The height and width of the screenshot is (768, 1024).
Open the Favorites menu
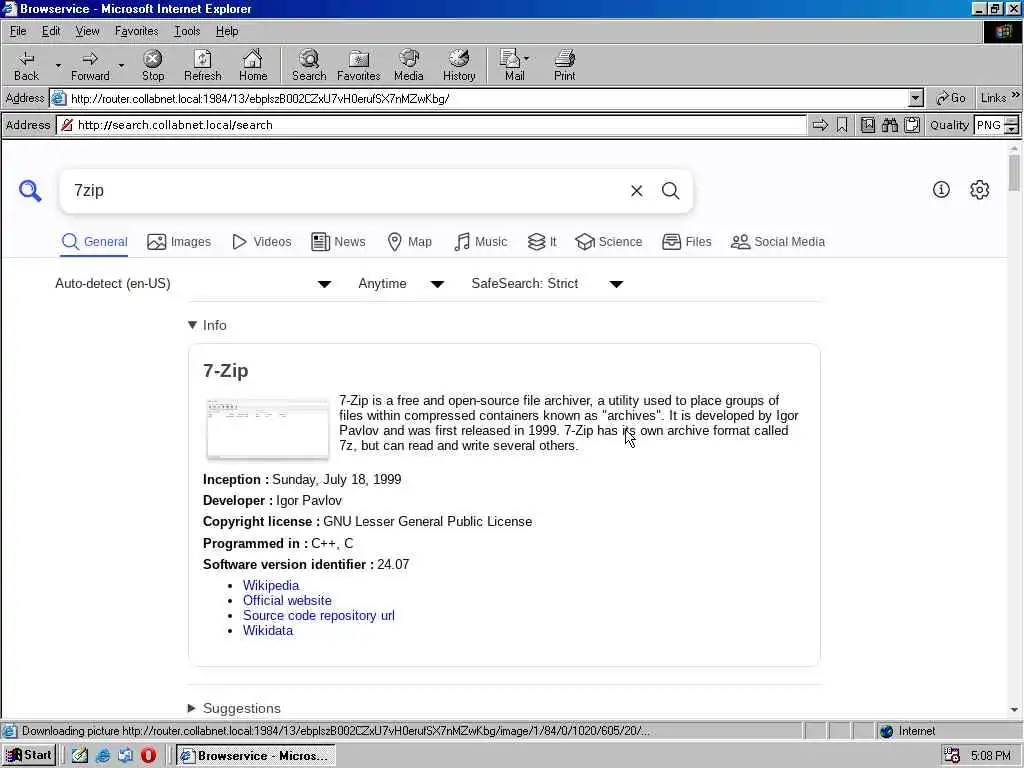(x=136, y=31)
